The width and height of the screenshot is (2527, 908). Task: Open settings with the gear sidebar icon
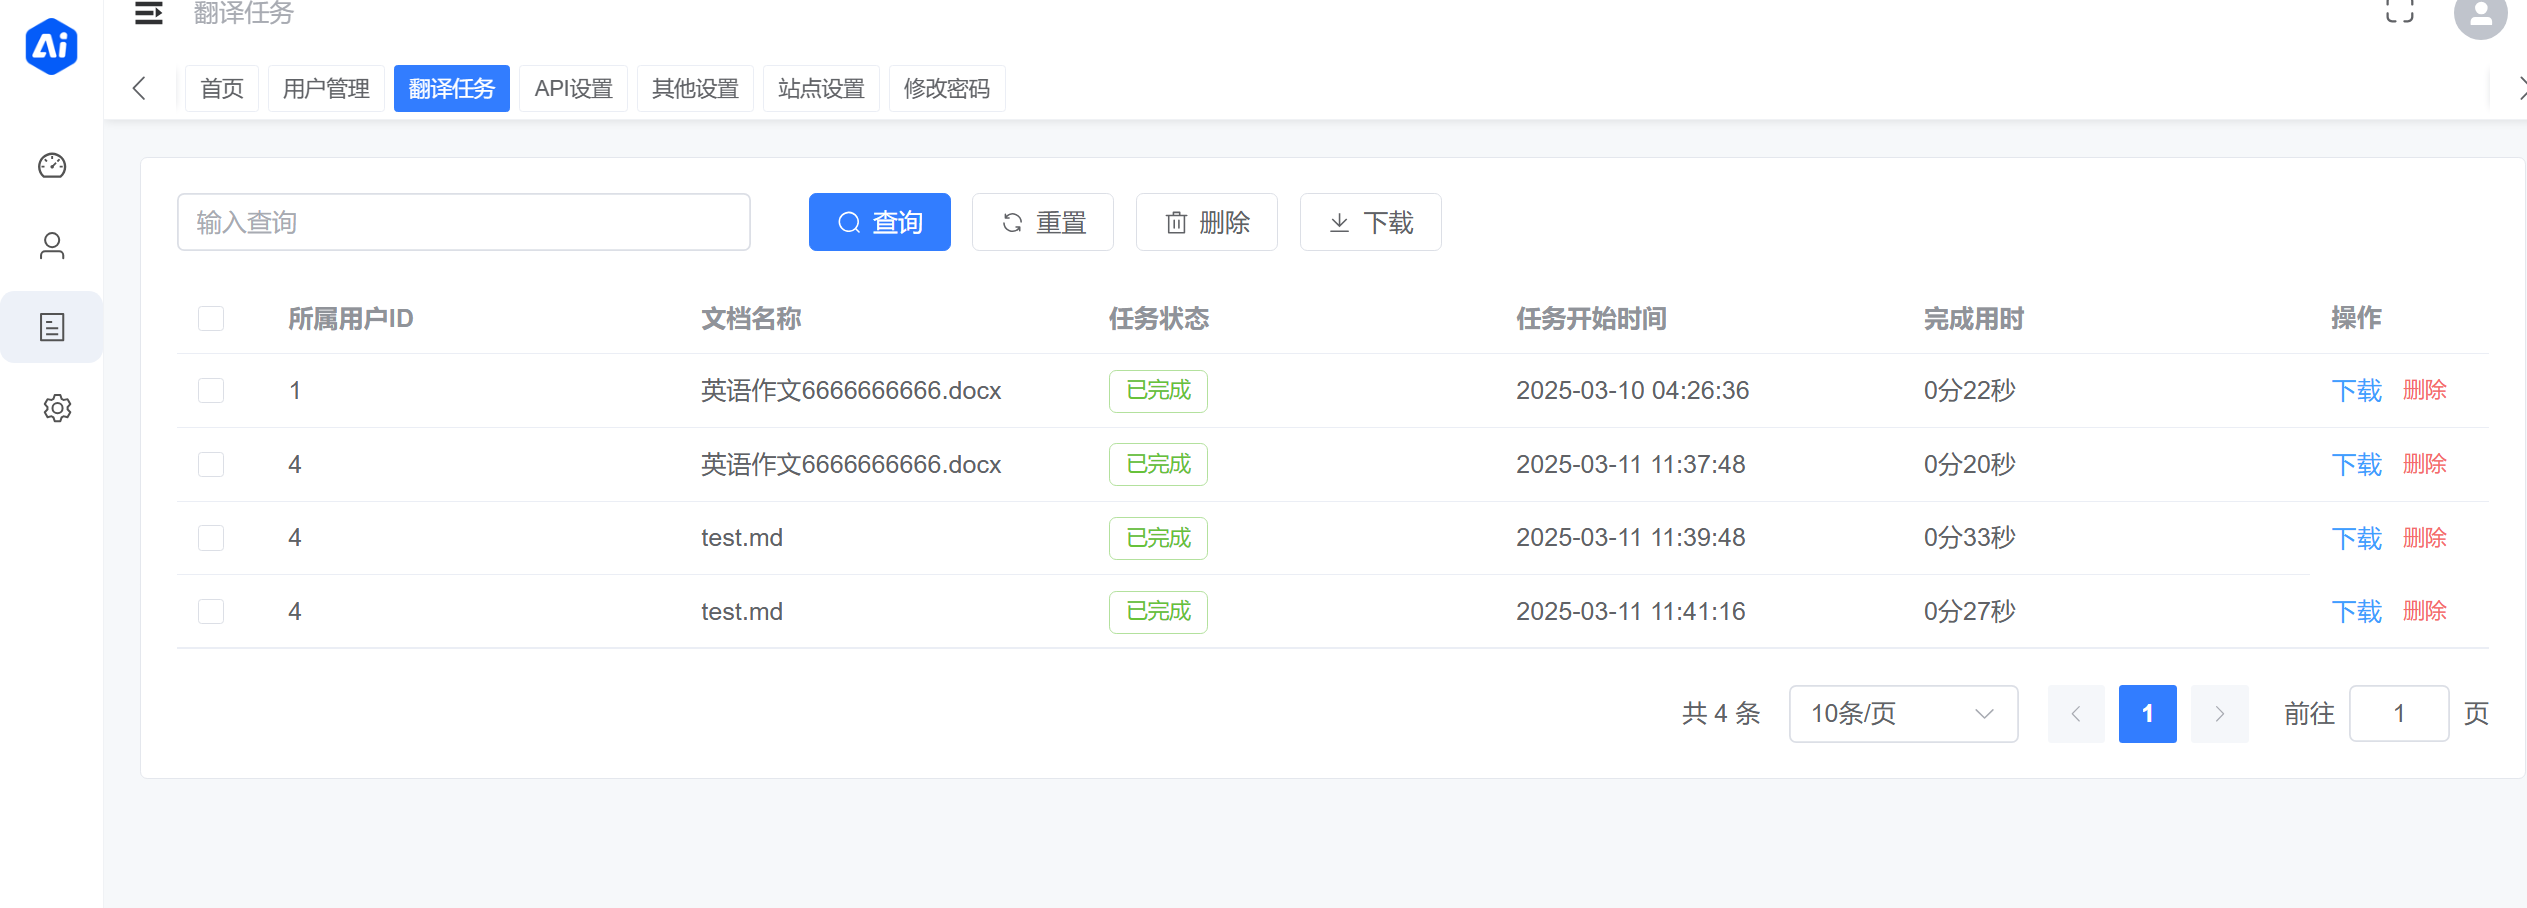point(57,408)
